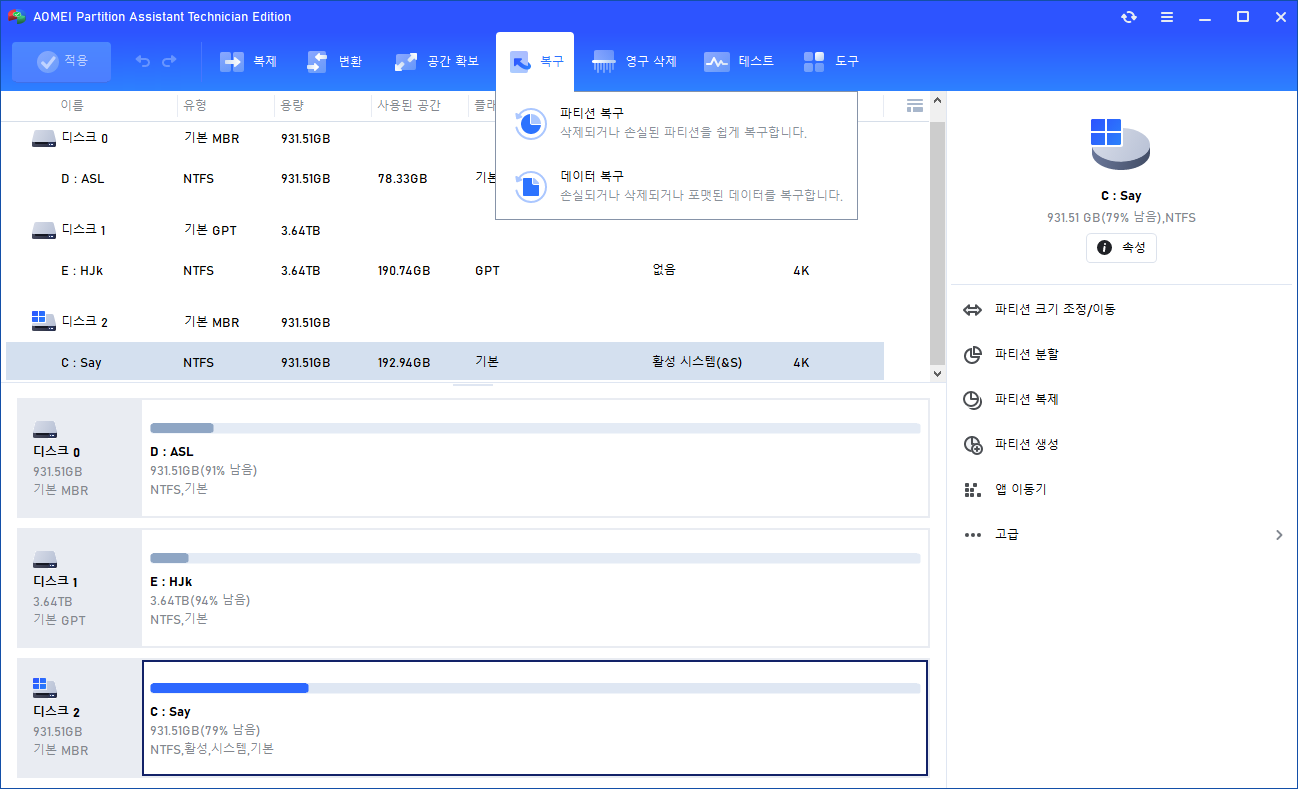Click the data recovery icon in dropdown
Viewport: 1298px width, 789px height.
coord(530,186)
